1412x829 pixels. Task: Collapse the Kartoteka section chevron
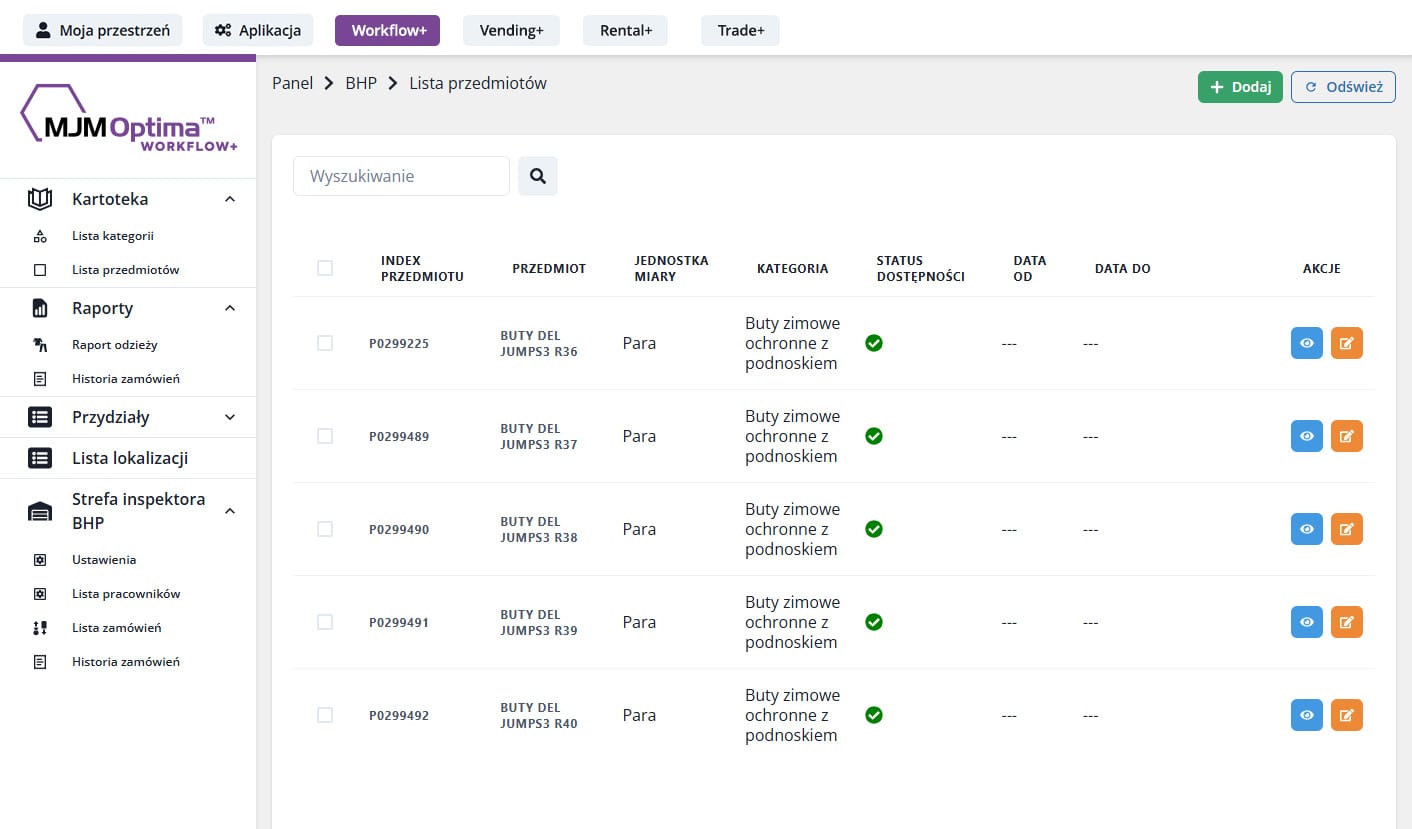[230, 199]
